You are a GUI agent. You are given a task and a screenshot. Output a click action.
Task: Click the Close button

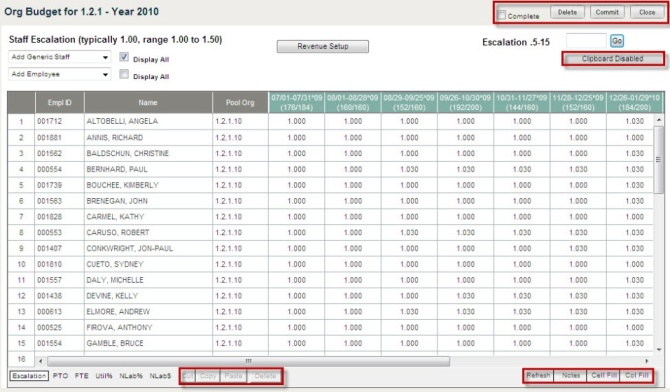[x=646, y=12]
